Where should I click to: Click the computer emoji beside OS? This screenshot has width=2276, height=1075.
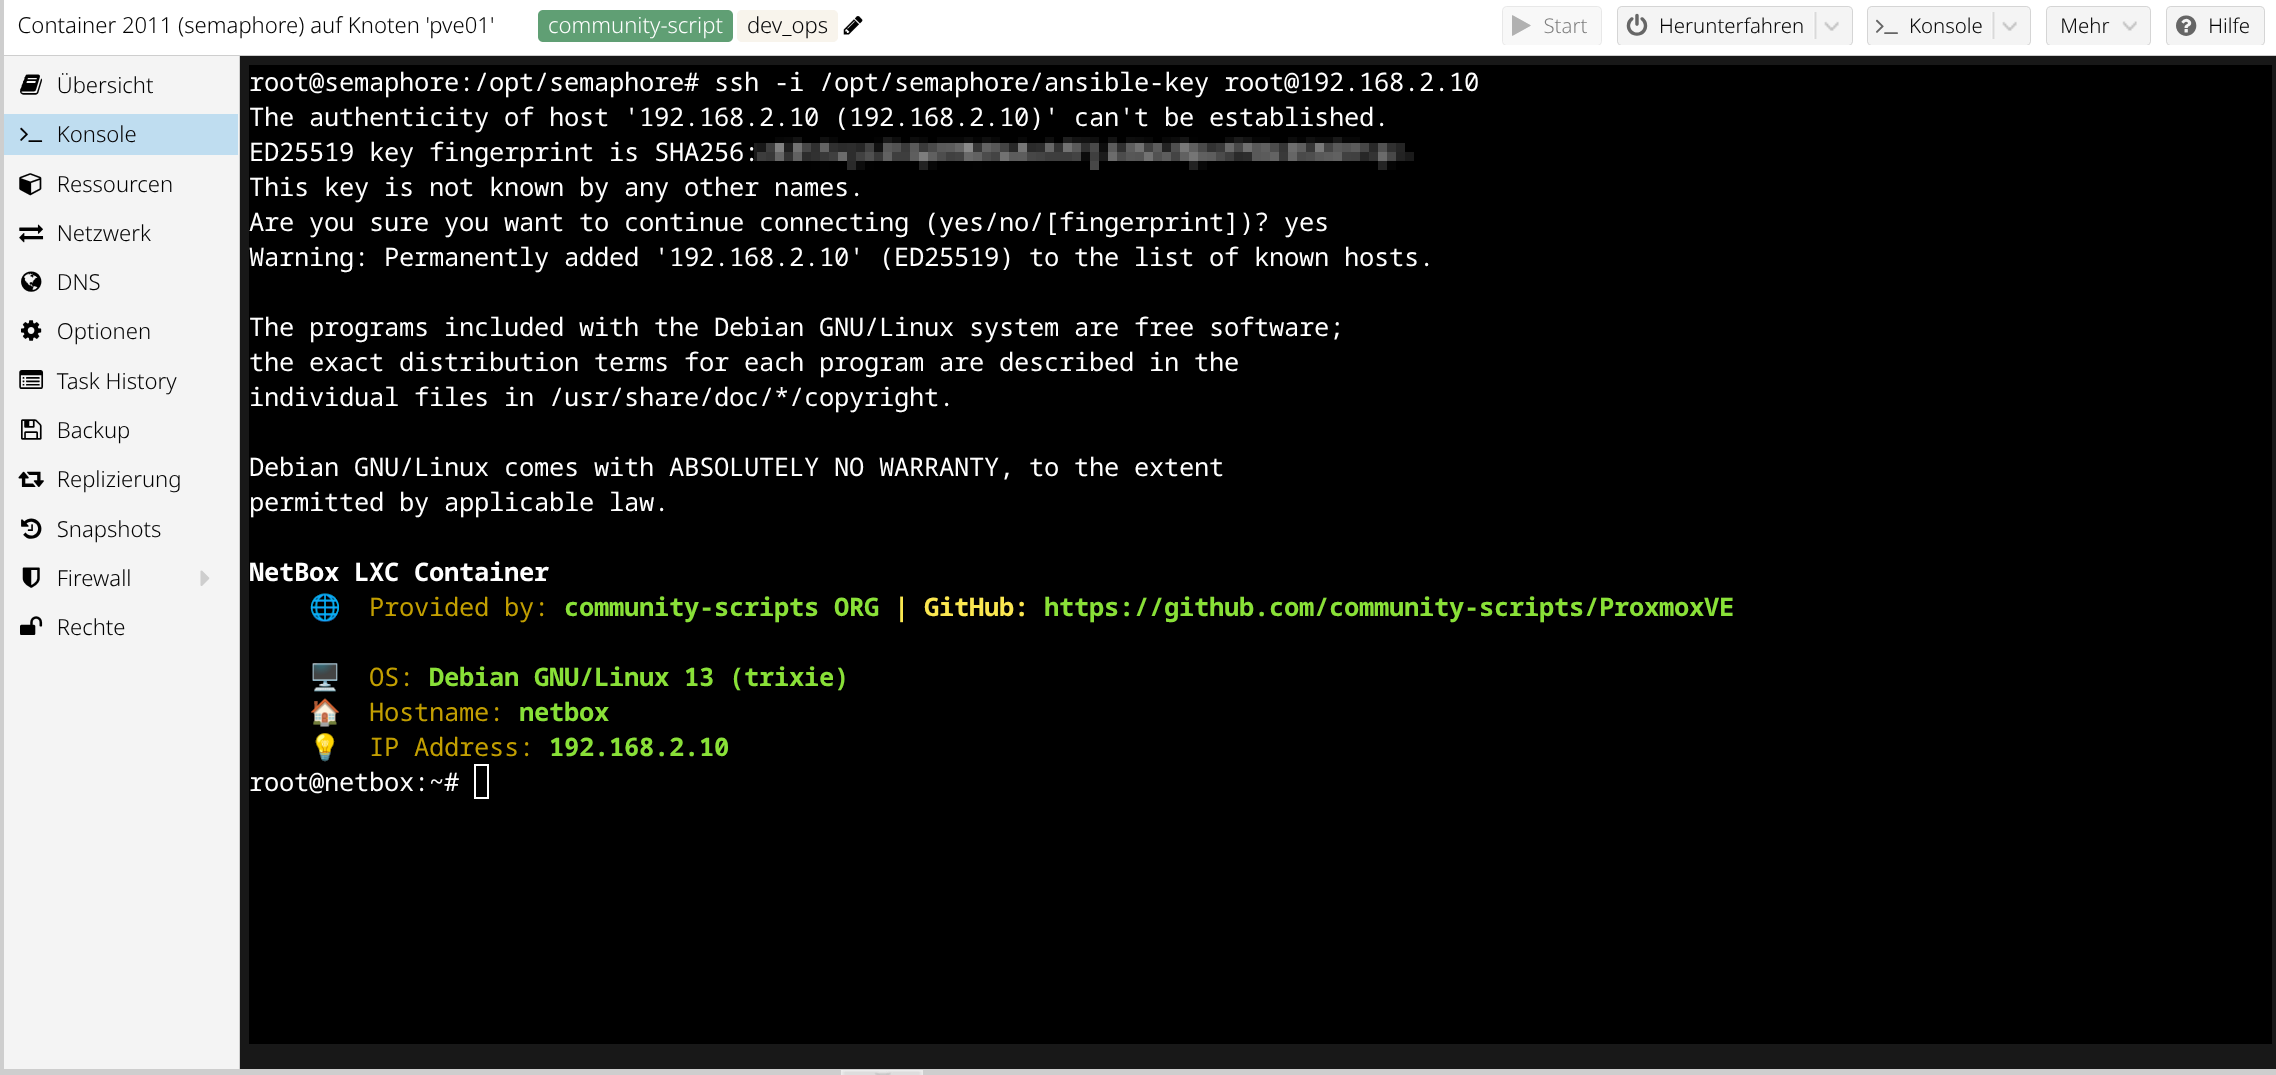[325, 677]
